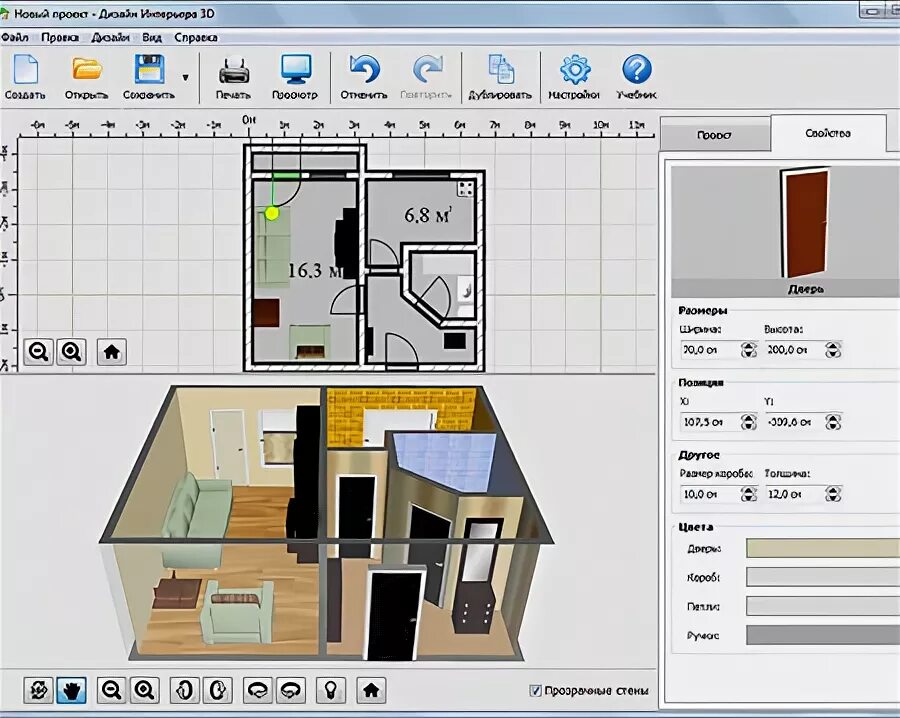The width and height of the screenshot is (900, 718).
Task: Click the 16,3 м room area label
Action: tap(315, 270)
